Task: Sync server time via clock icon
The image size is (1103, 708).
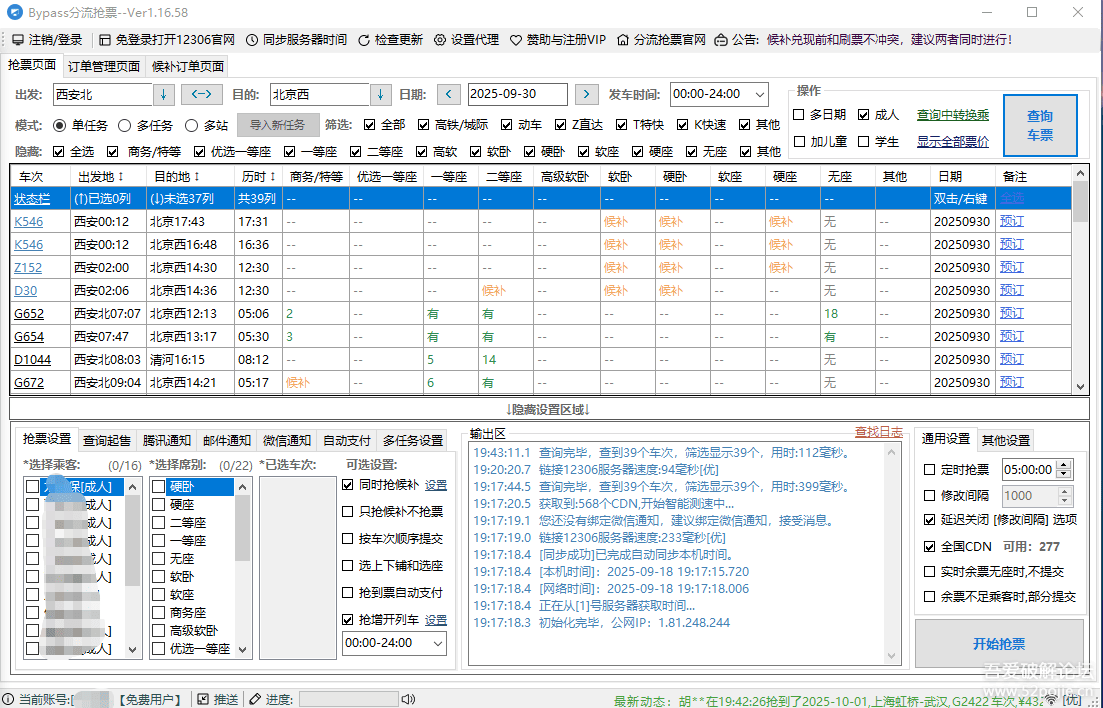Action: [x=252, y=40]
